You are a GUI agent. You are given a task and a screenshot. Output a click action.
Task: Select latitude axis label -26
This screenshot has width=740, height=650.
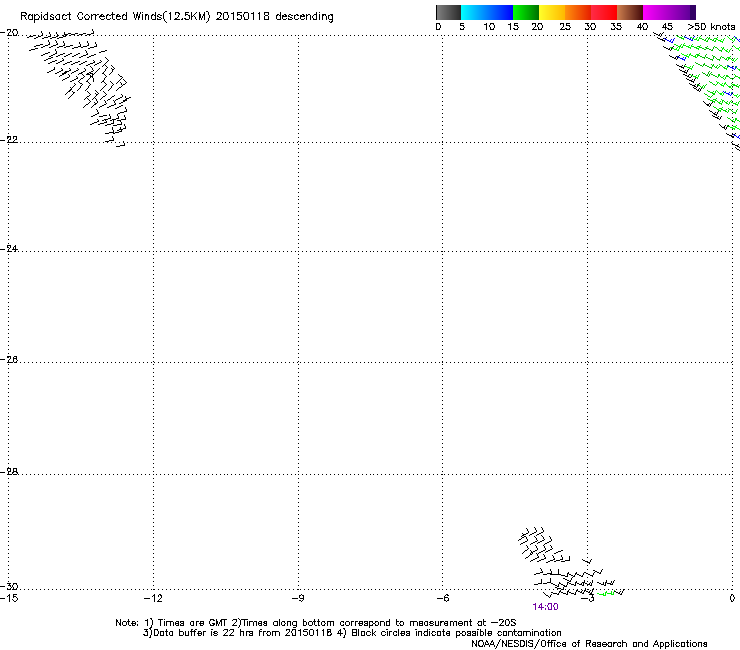pos(9,360)
